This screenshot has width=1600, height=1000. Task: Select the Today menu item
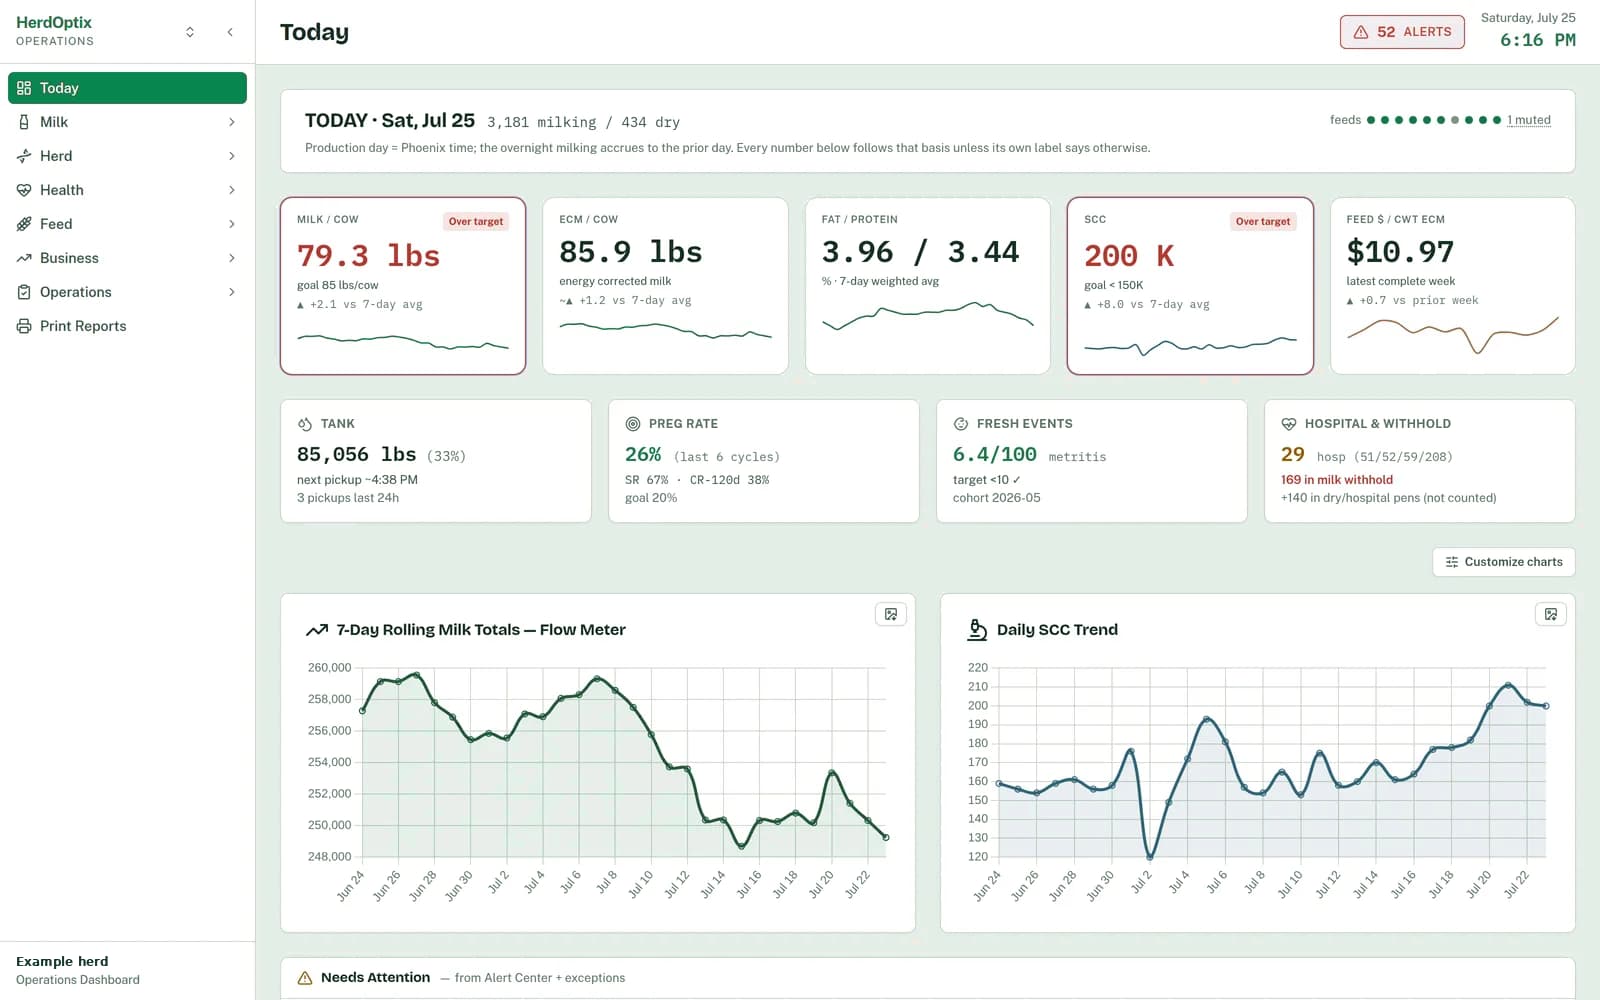(x=127, y=88)
